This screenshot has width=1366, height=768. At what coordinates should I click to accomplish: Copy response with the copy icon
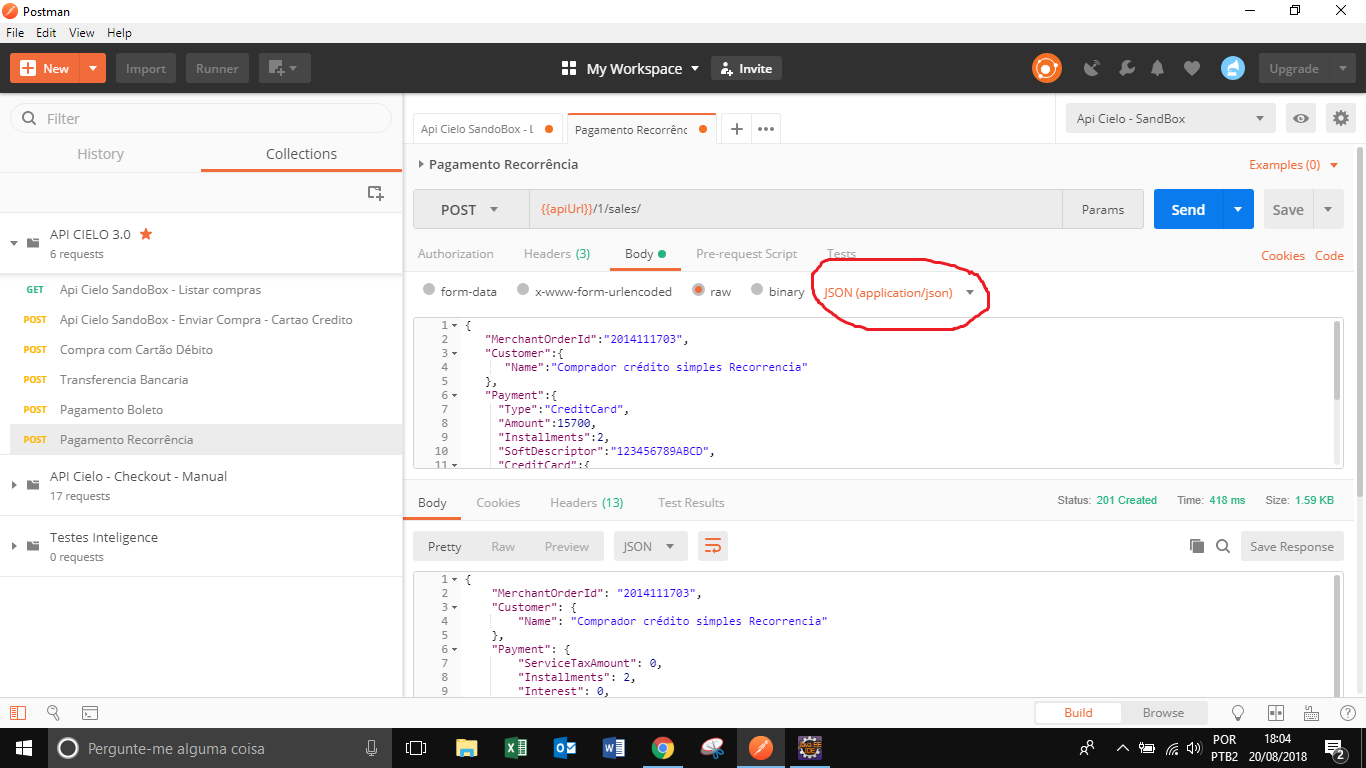tap(1197, 546)
